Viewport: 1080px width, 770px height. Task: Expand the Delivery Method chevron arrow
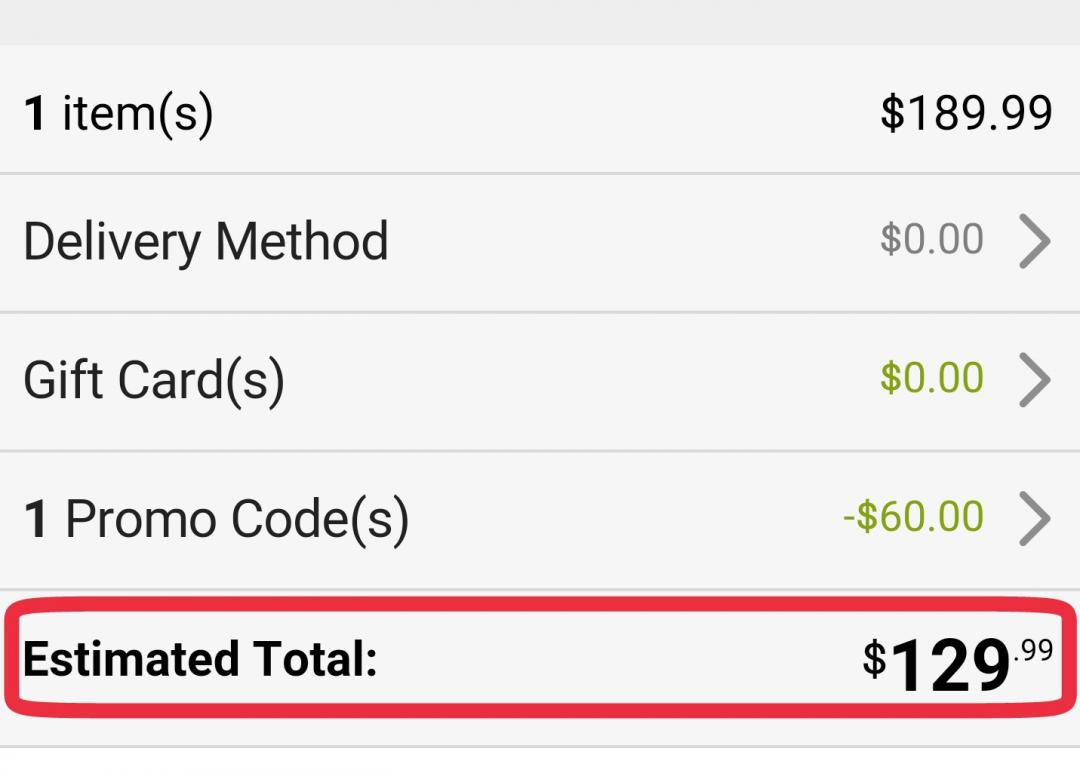click(1035, 242)
